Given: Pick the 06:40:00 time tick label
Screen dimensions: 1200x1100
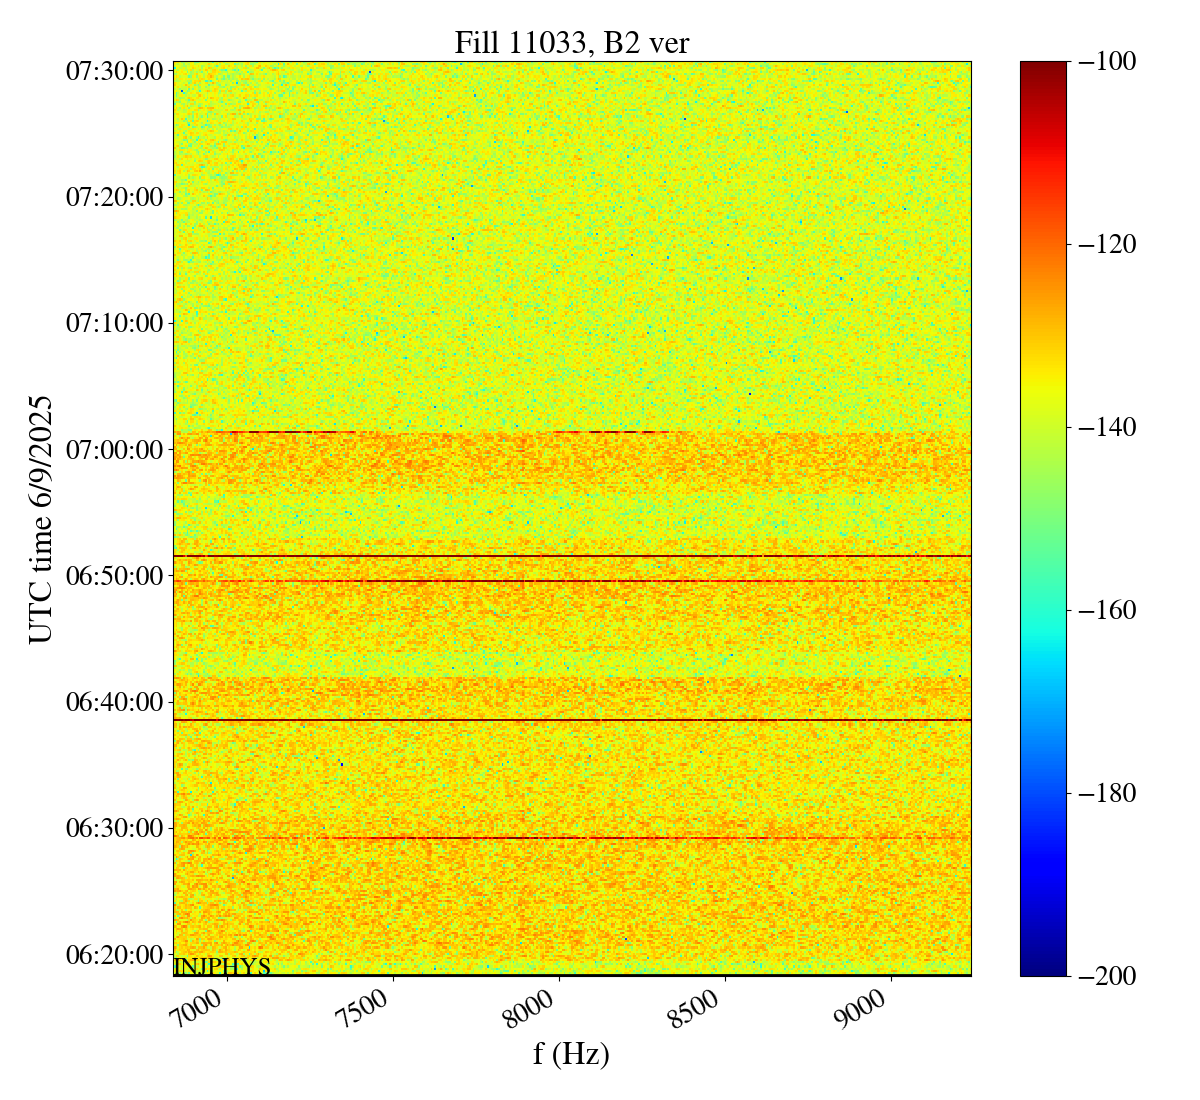Looking at the screenshot, I should coord(114,702).
